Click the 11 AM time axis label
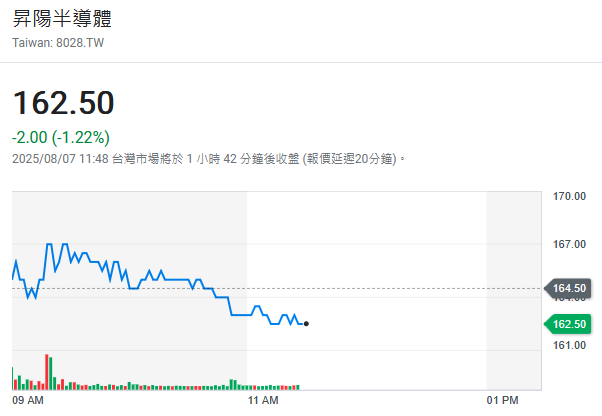 click(263, 400)
